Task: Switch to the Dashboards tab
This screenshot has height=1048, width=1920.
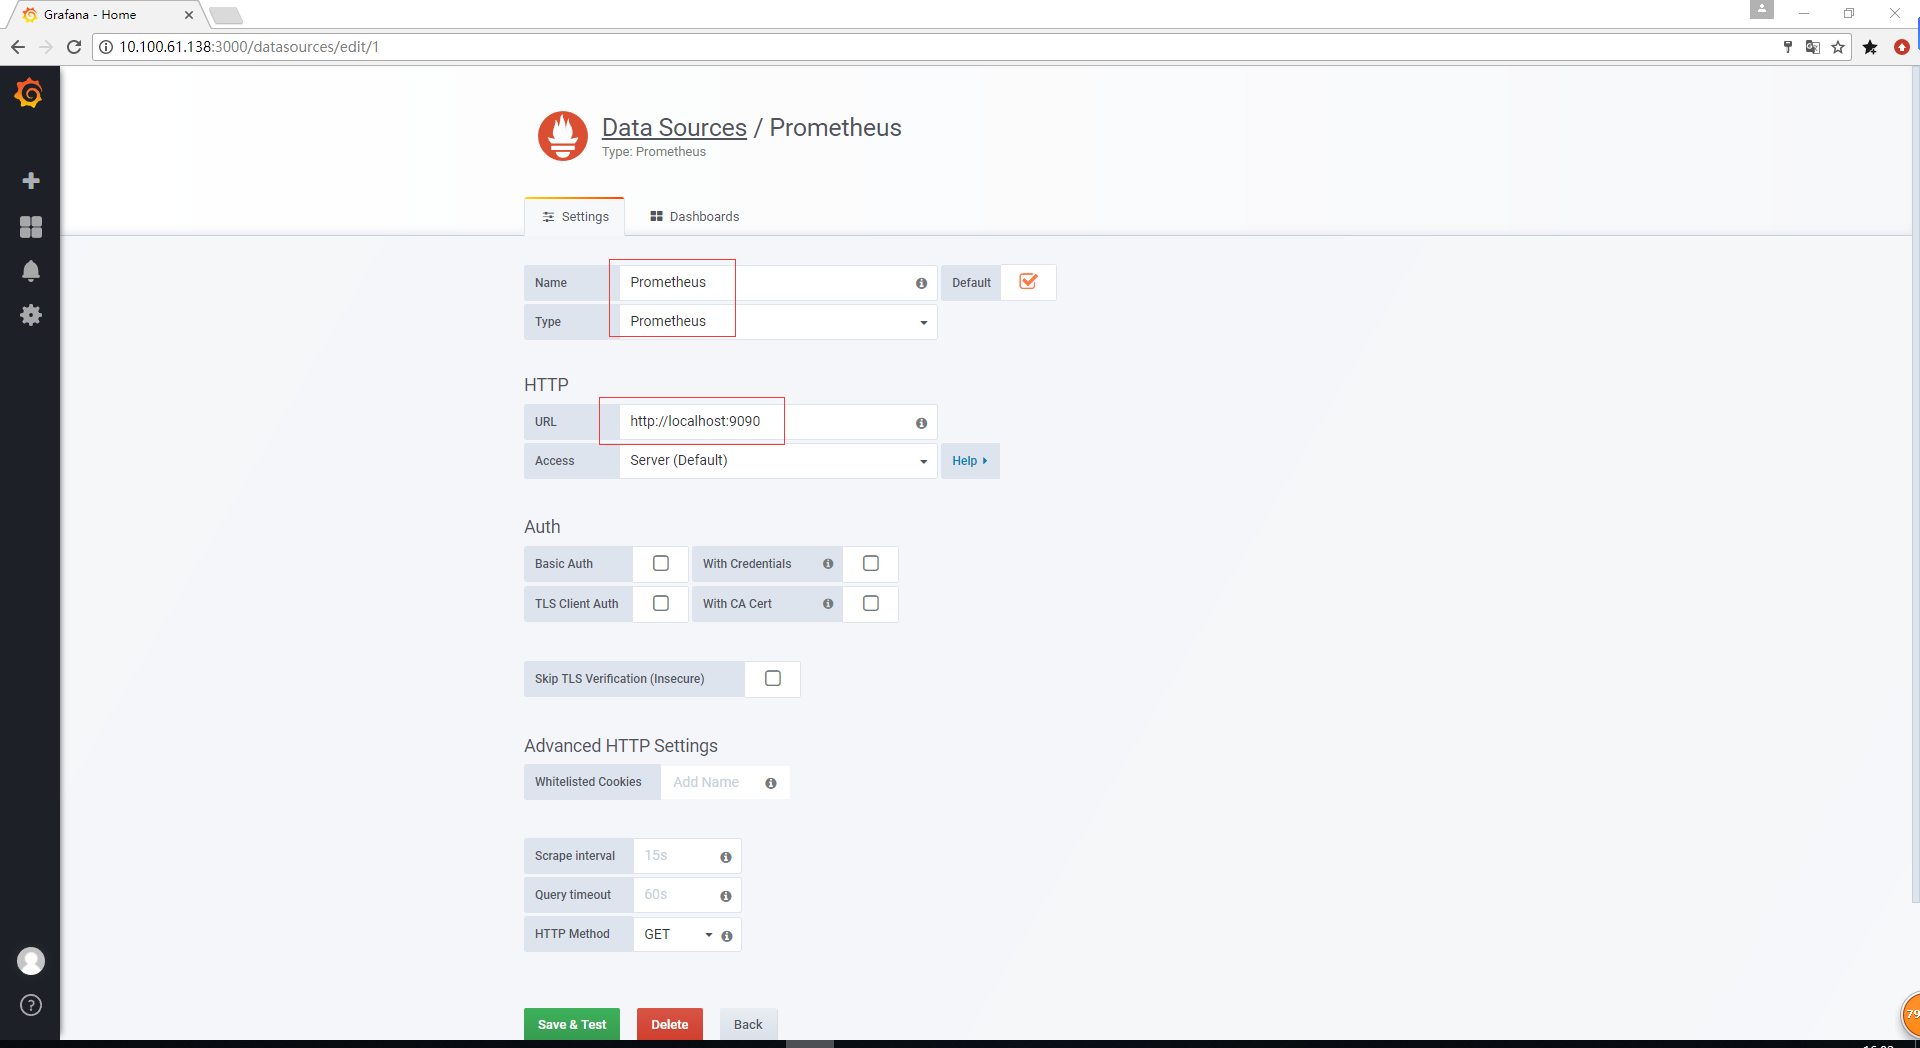Action: (x=695, y=217)
